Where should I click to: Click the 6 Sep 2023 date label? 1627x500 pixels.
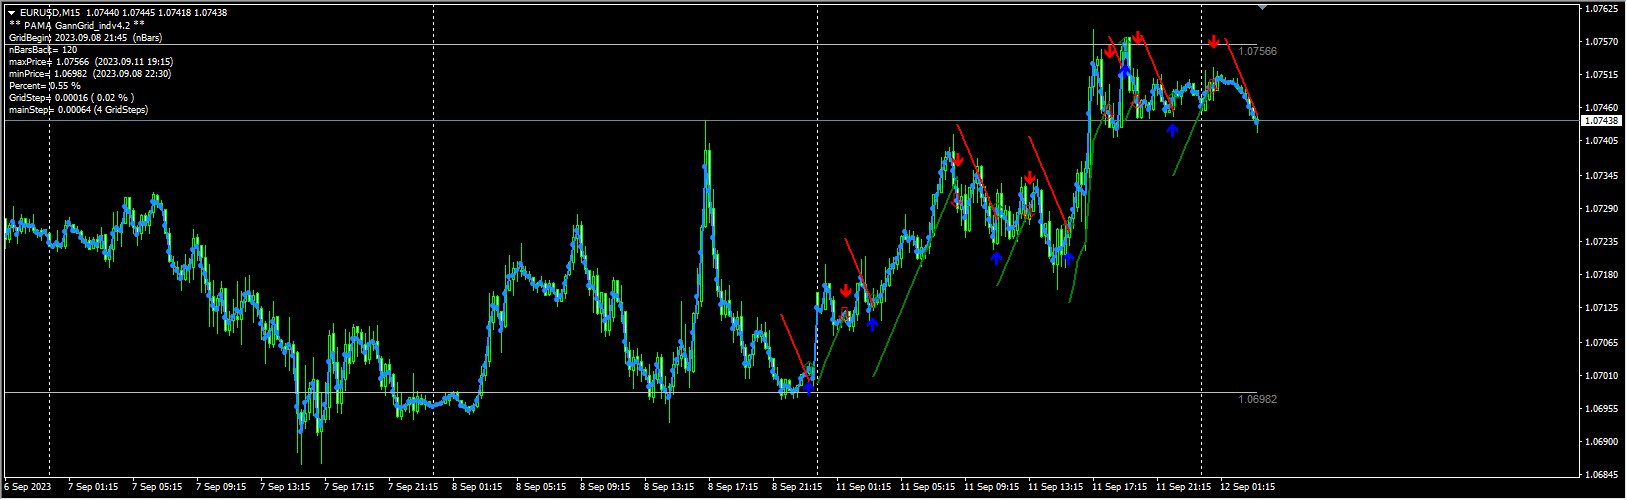(x=27, y=487)
